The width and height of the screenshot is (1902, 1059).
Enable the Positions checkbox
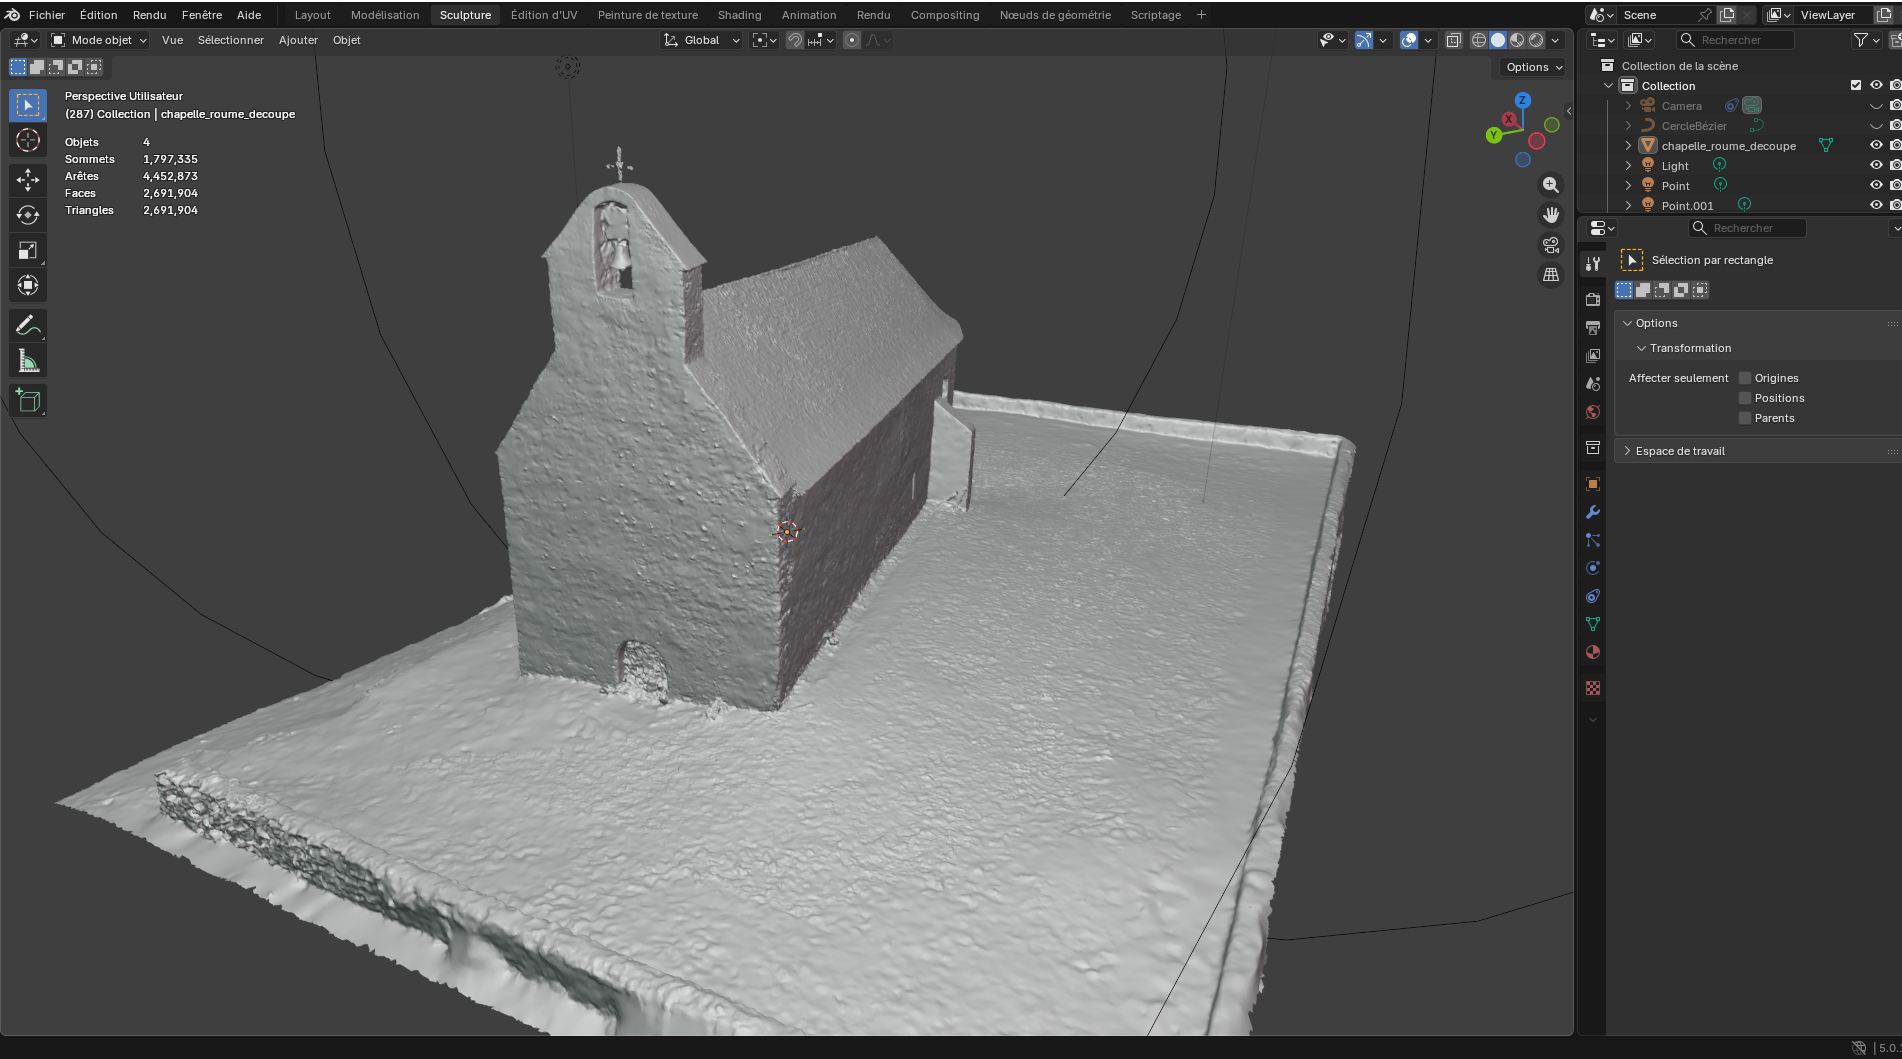(x=1745, y=398)
